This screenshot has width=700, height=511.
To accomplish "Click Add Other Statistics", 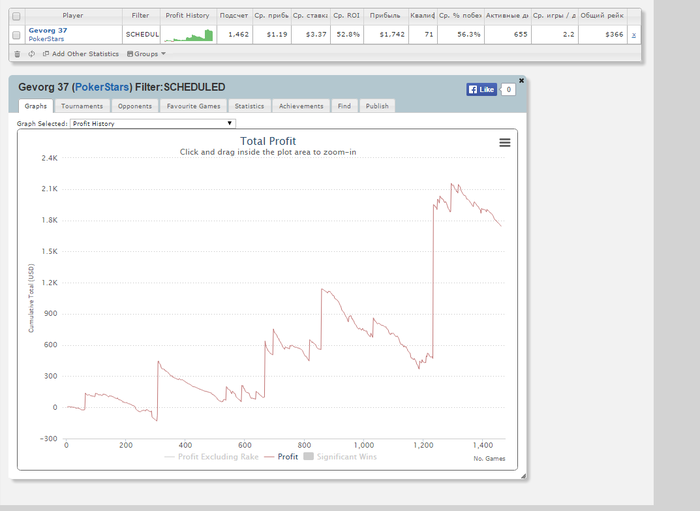I will pos(81,54).
